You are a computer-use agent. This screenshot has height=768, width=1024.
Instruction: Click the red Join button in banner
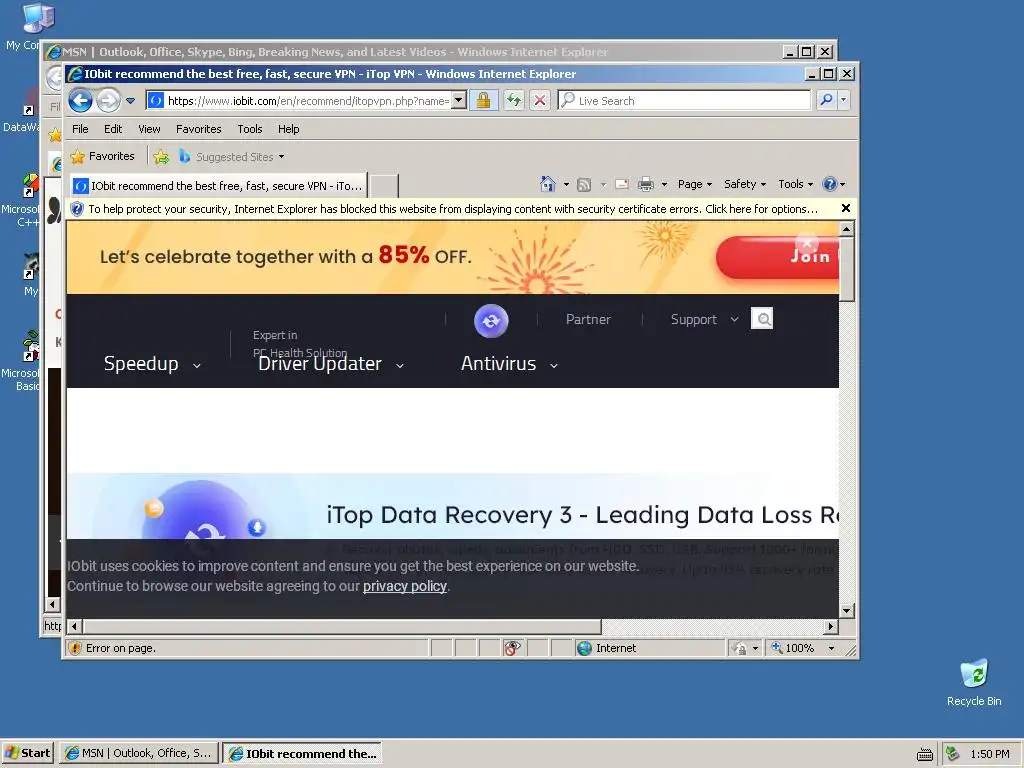point(777,257)
